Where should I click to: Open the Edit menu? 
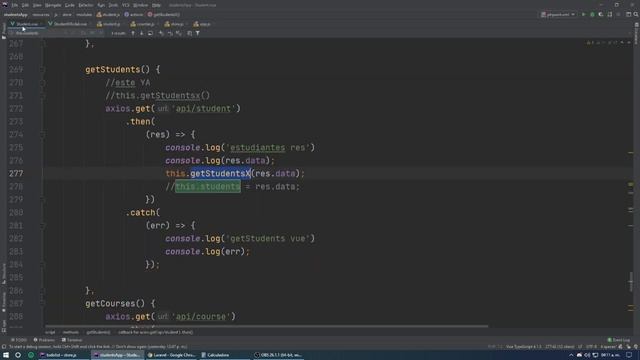click(25, 5)
